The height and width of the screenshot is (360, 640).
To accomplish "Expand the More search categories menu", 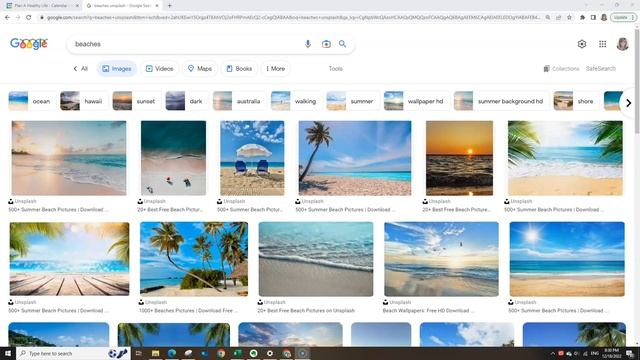I will 276,69.
